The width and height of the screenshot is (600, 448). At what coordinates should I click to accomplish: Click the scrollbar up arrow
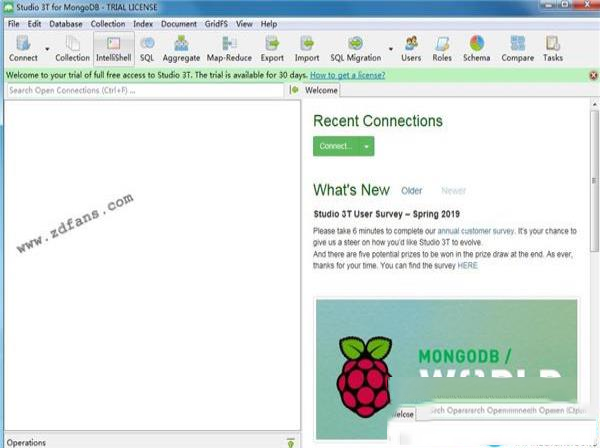click(x=595, y=104)
